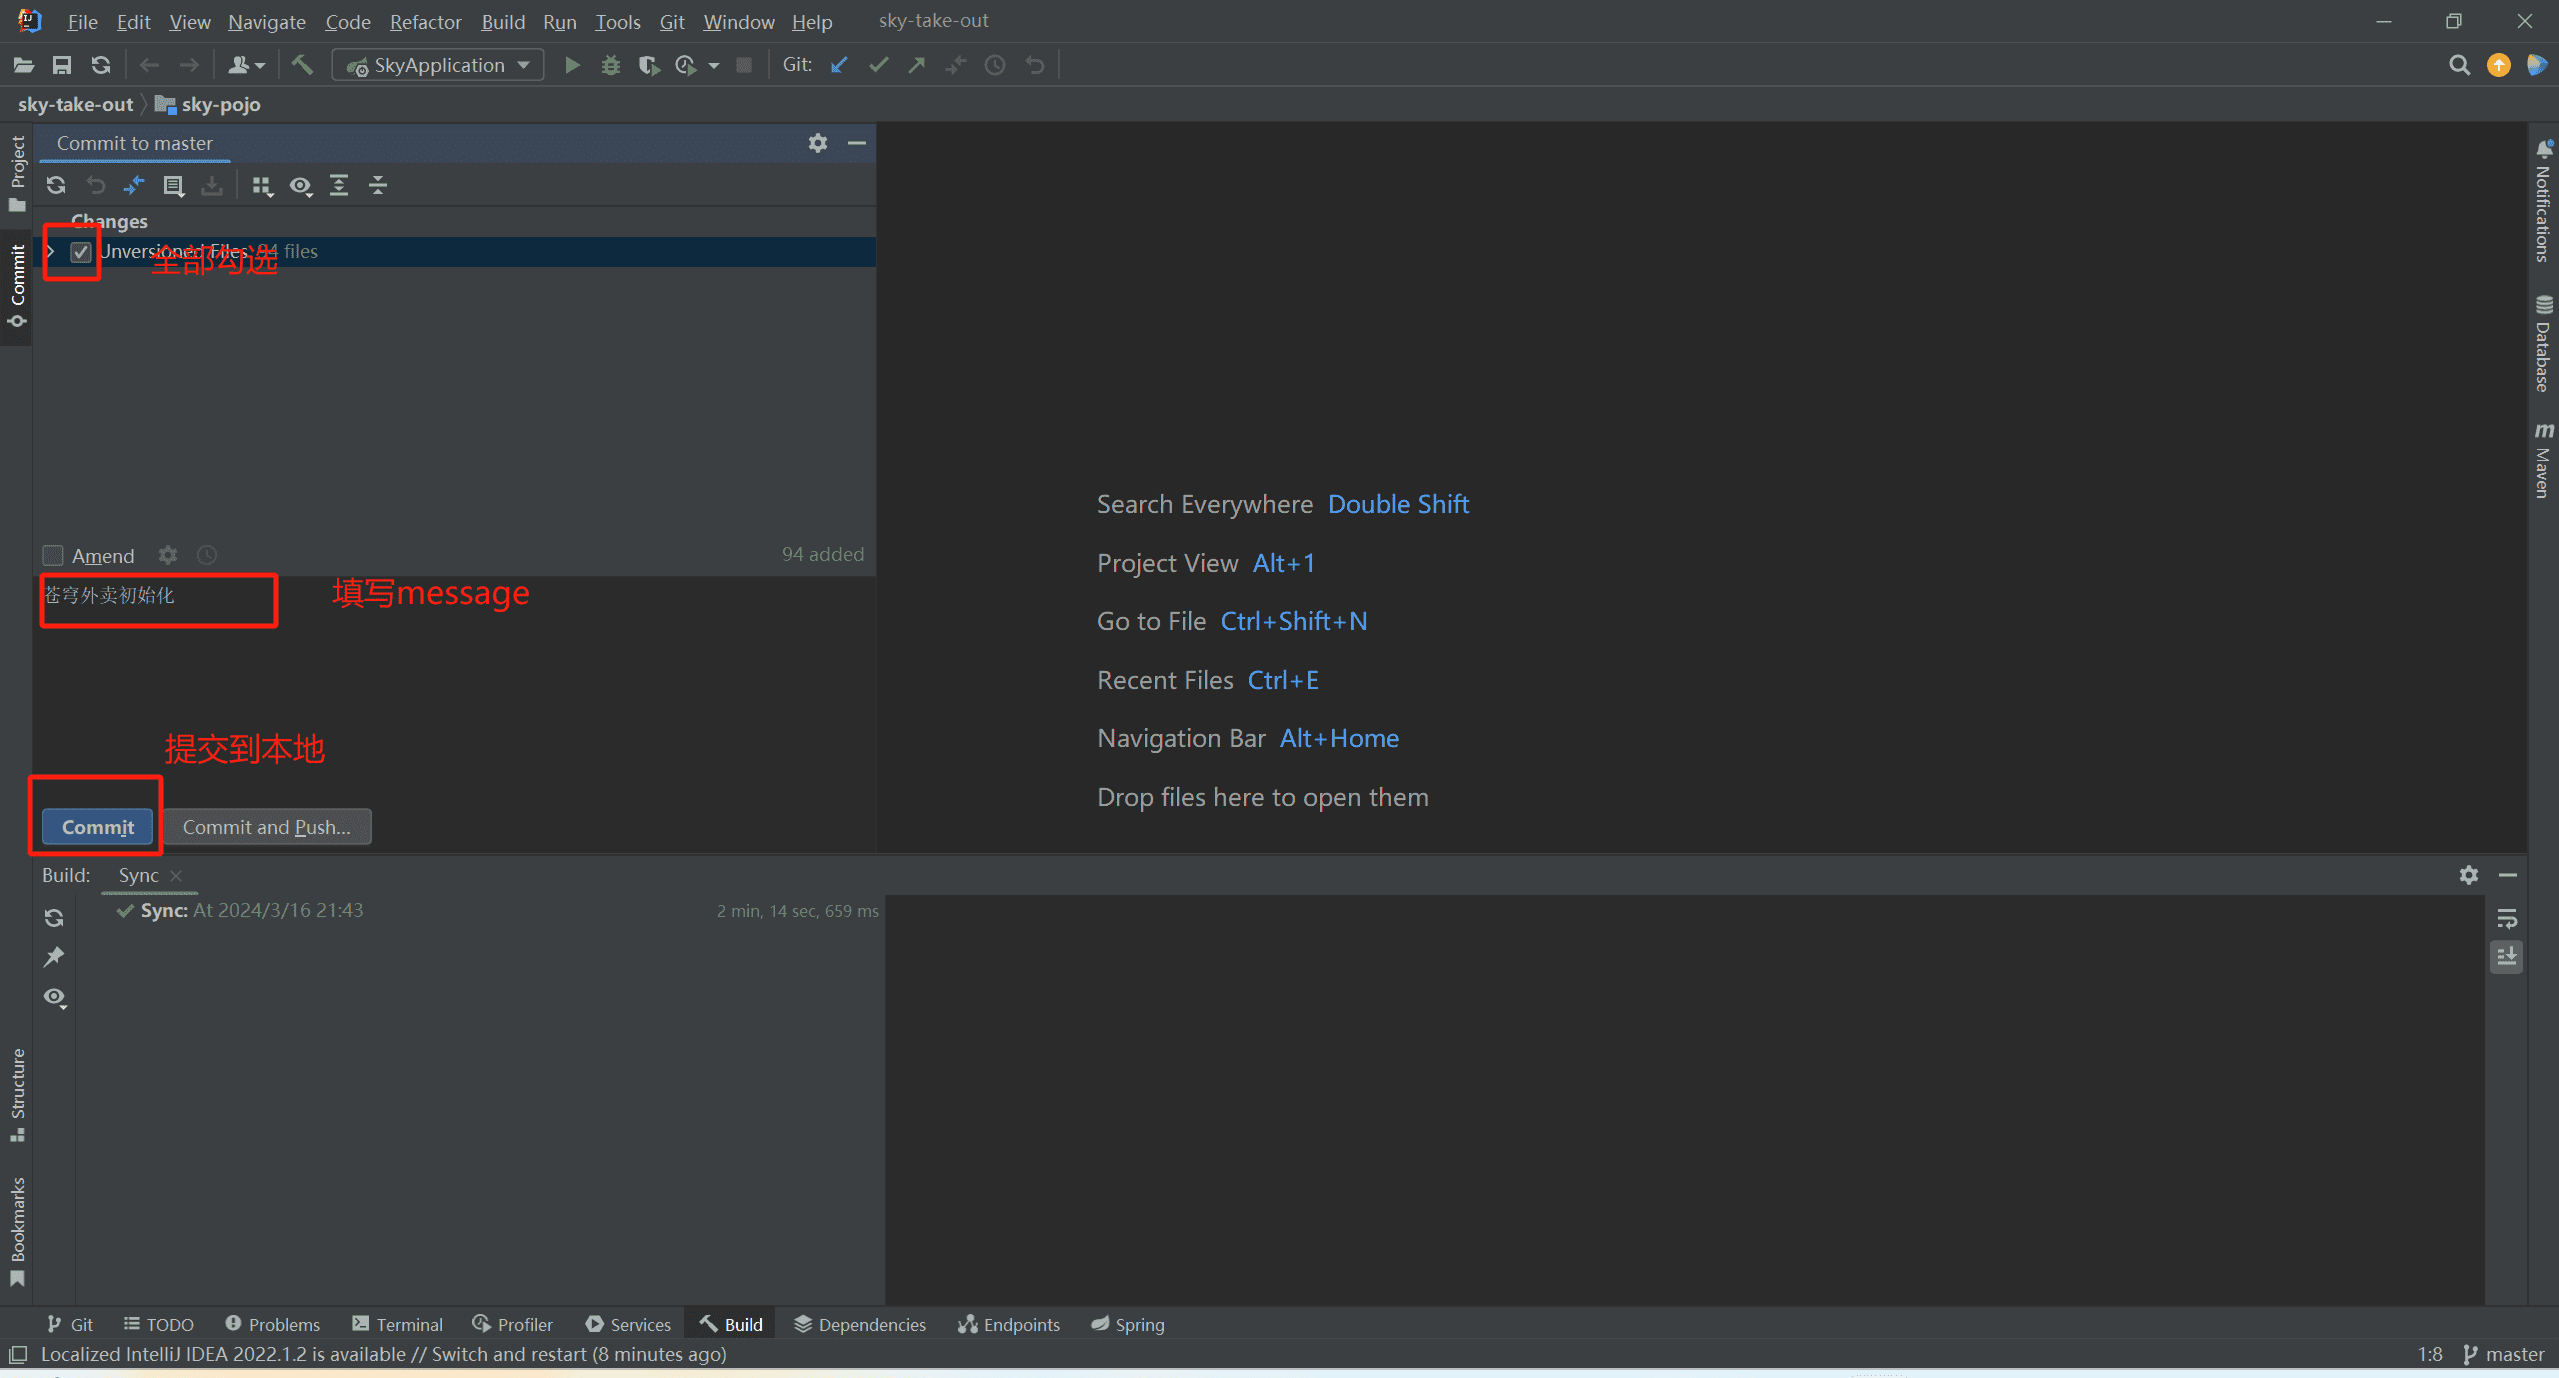Click Git Commit checkmark icon in toolbar
The width and height of the screenshot is (2559, 1378).
click(x=879, y=65)
